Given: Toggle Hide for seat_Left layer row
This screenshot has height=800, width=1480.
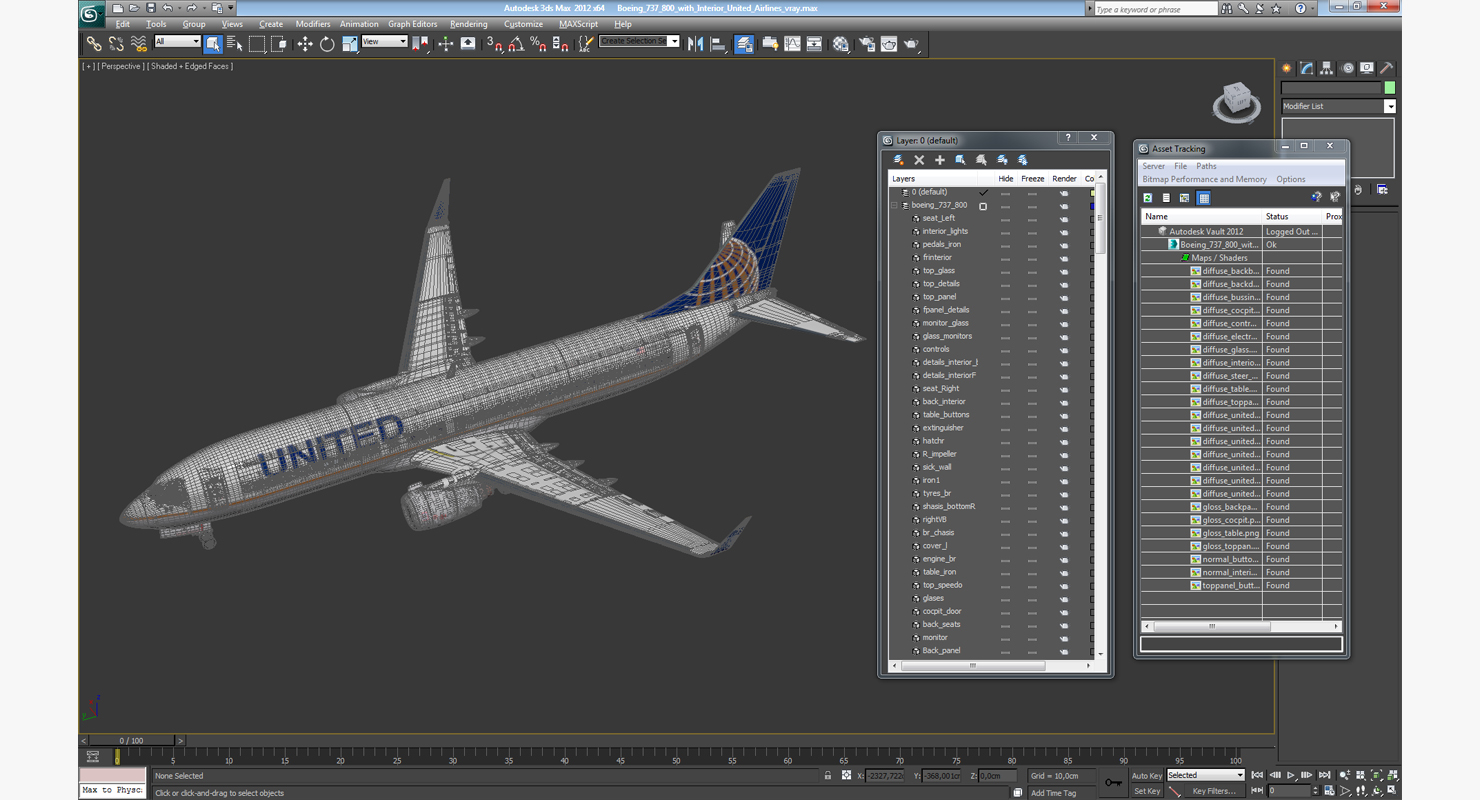Looking at the screenshot, I should 1005,219.
